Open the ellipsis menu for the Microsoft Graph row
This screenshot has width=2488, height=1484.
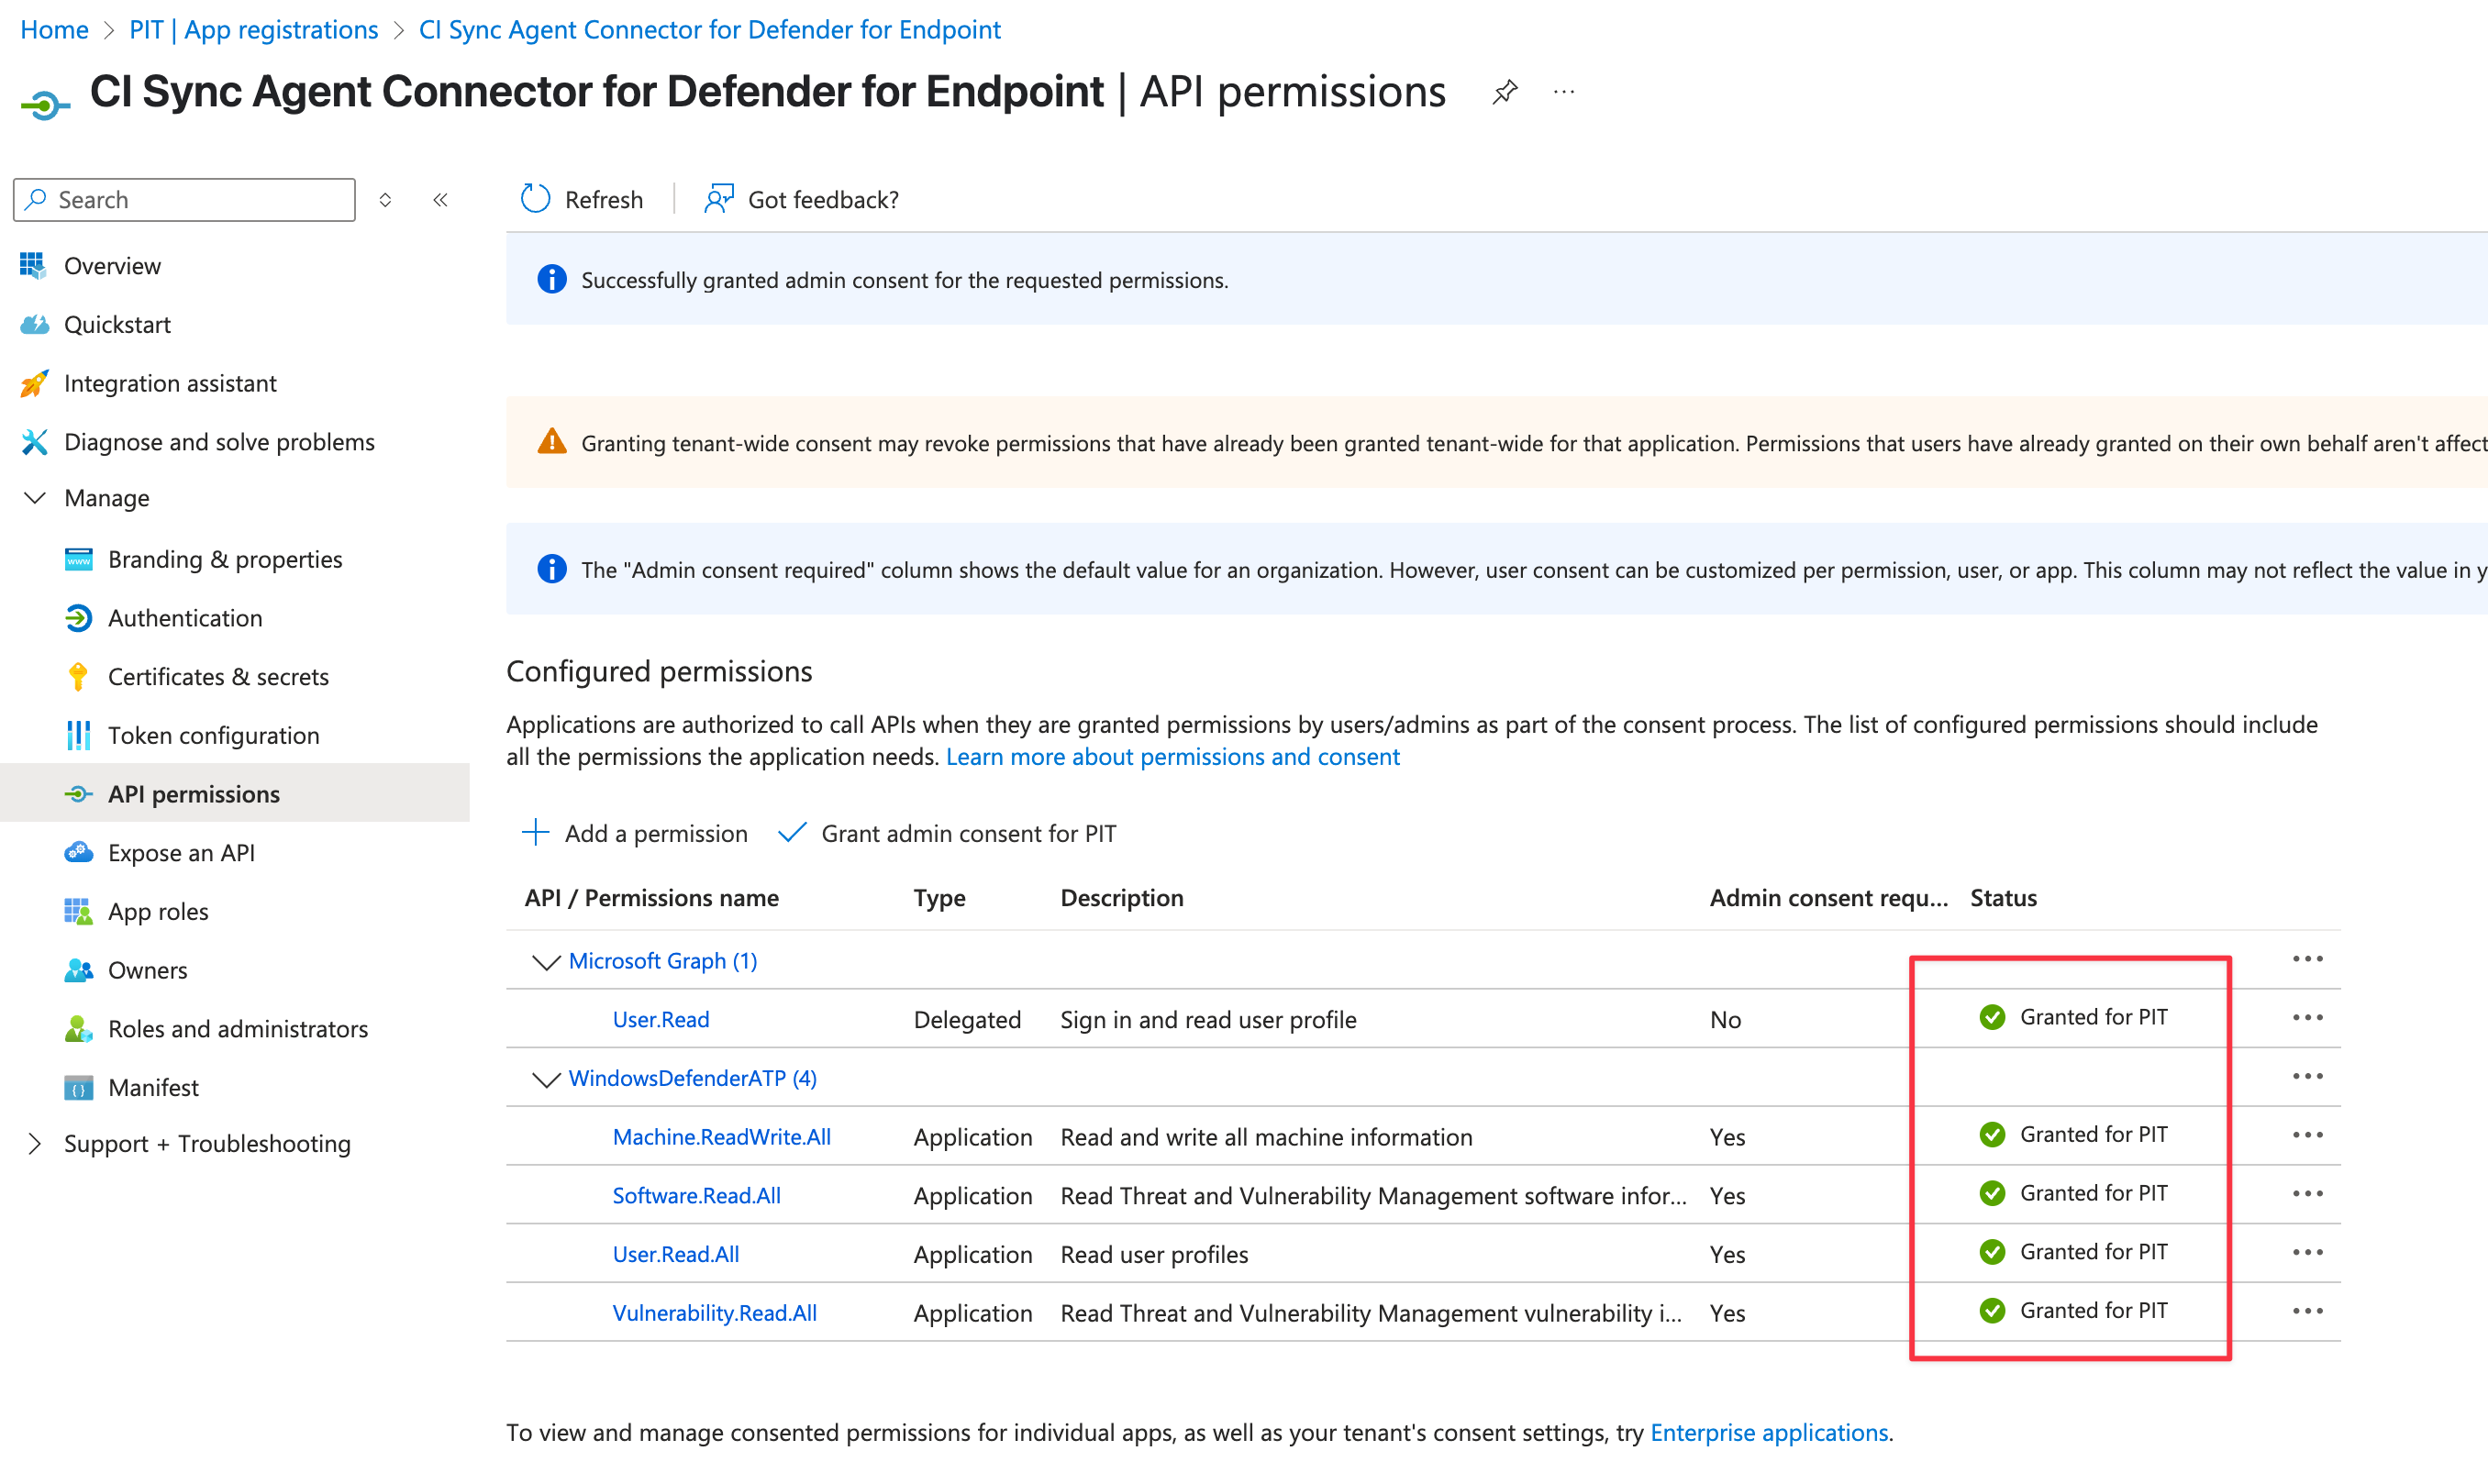tap(2307, 959)
